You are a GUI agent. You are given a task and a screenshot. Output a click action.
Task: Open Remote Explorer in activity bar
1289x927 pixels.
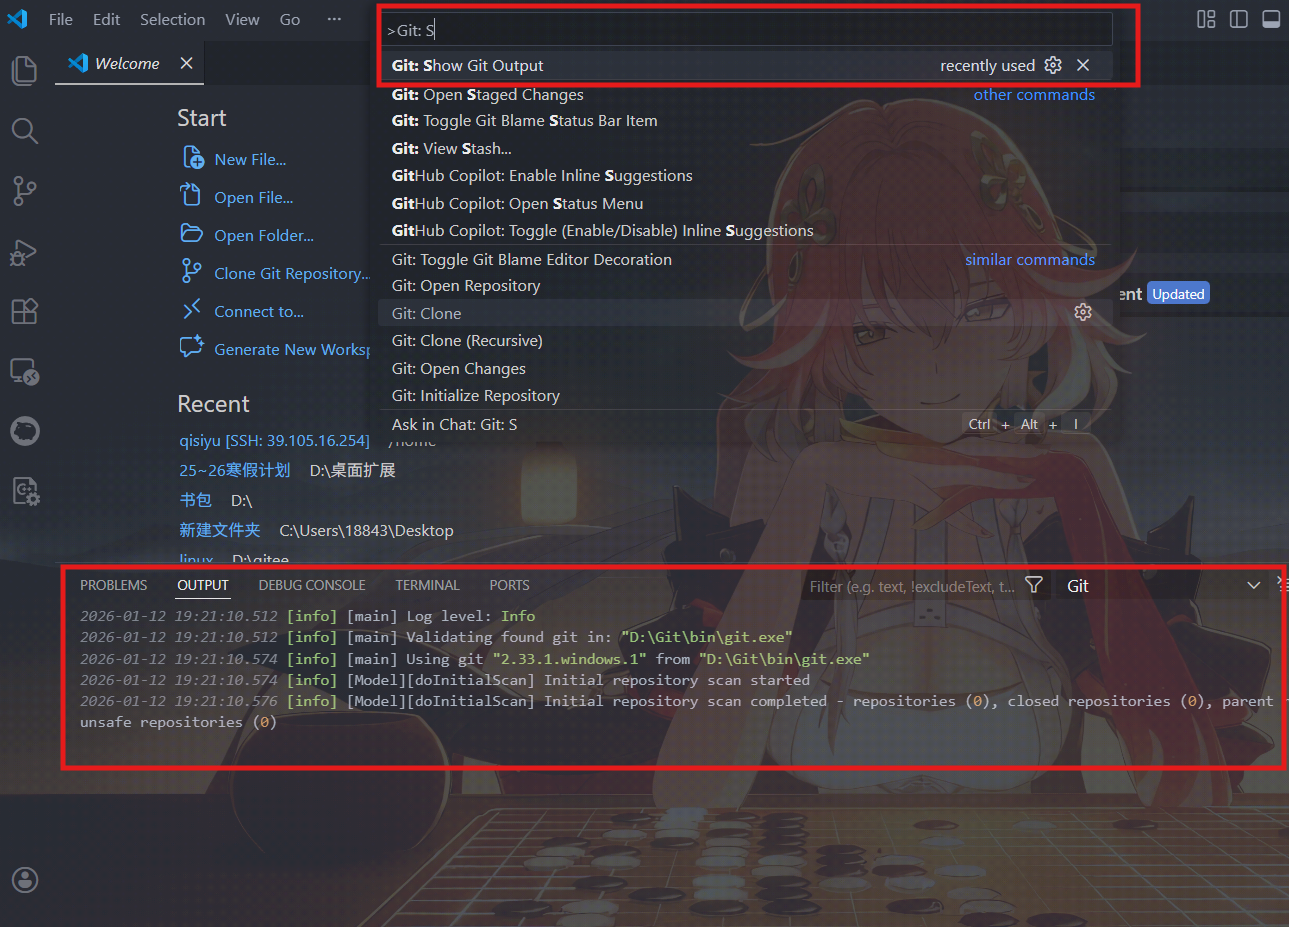click(x=24, y=372)
